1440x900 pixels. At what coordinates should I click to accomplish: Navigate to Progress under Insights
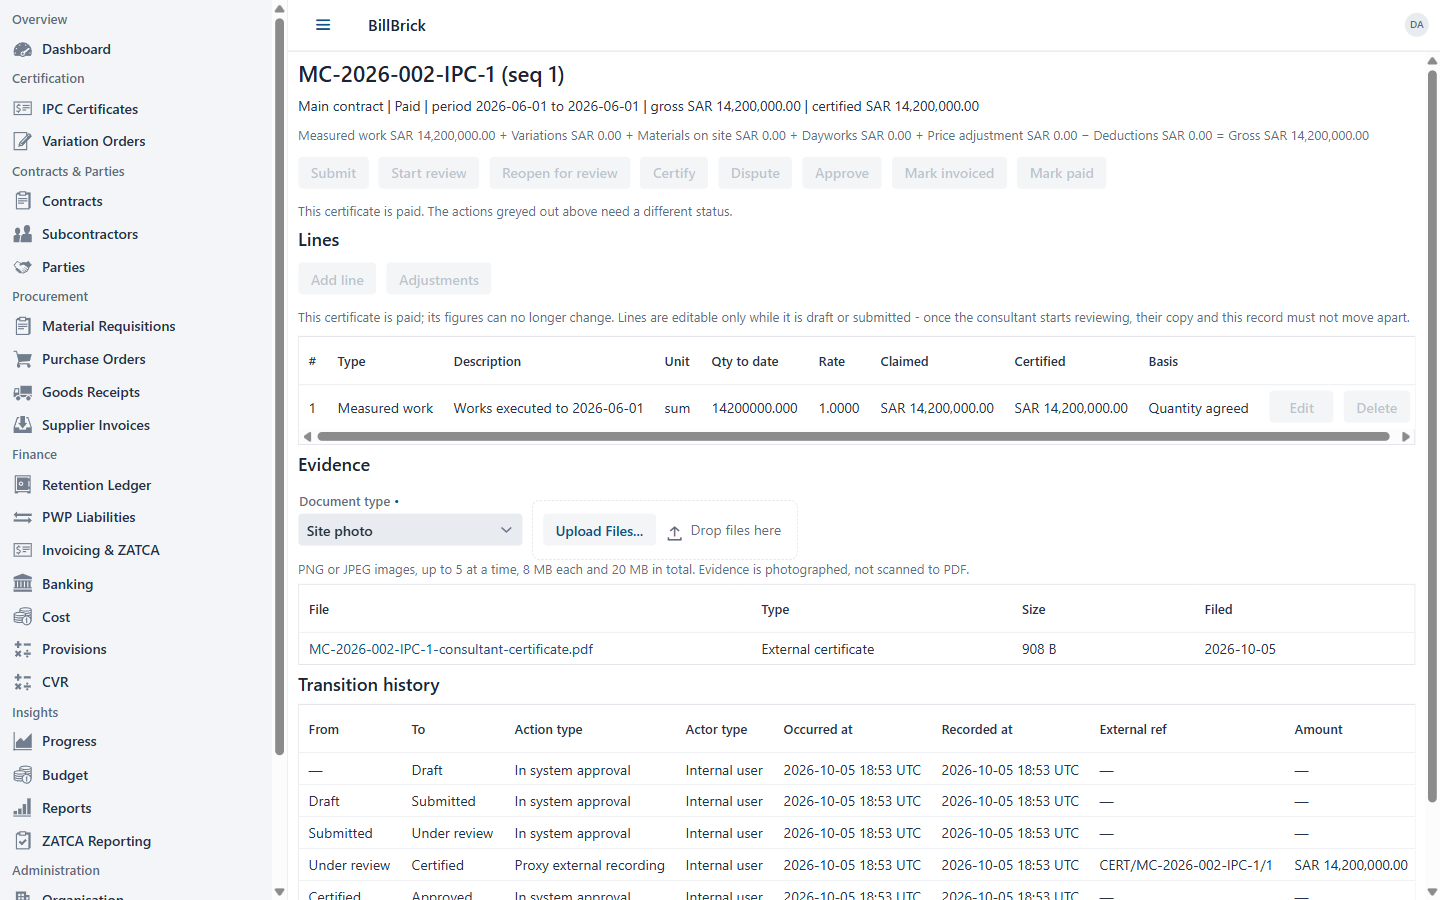click(69, 741)
